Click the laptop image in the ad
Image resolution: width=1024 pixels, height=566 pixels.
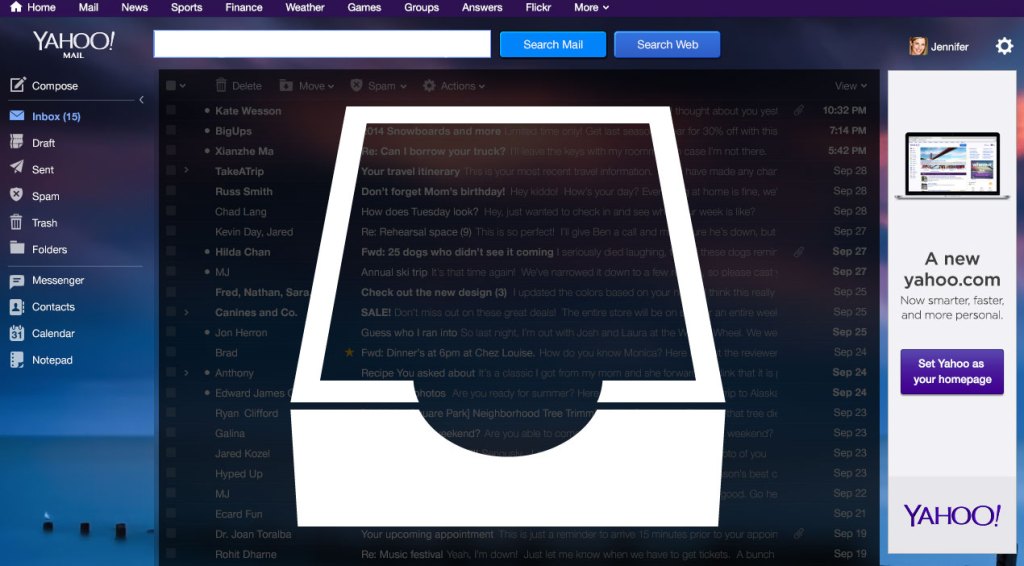click(952, 165)
